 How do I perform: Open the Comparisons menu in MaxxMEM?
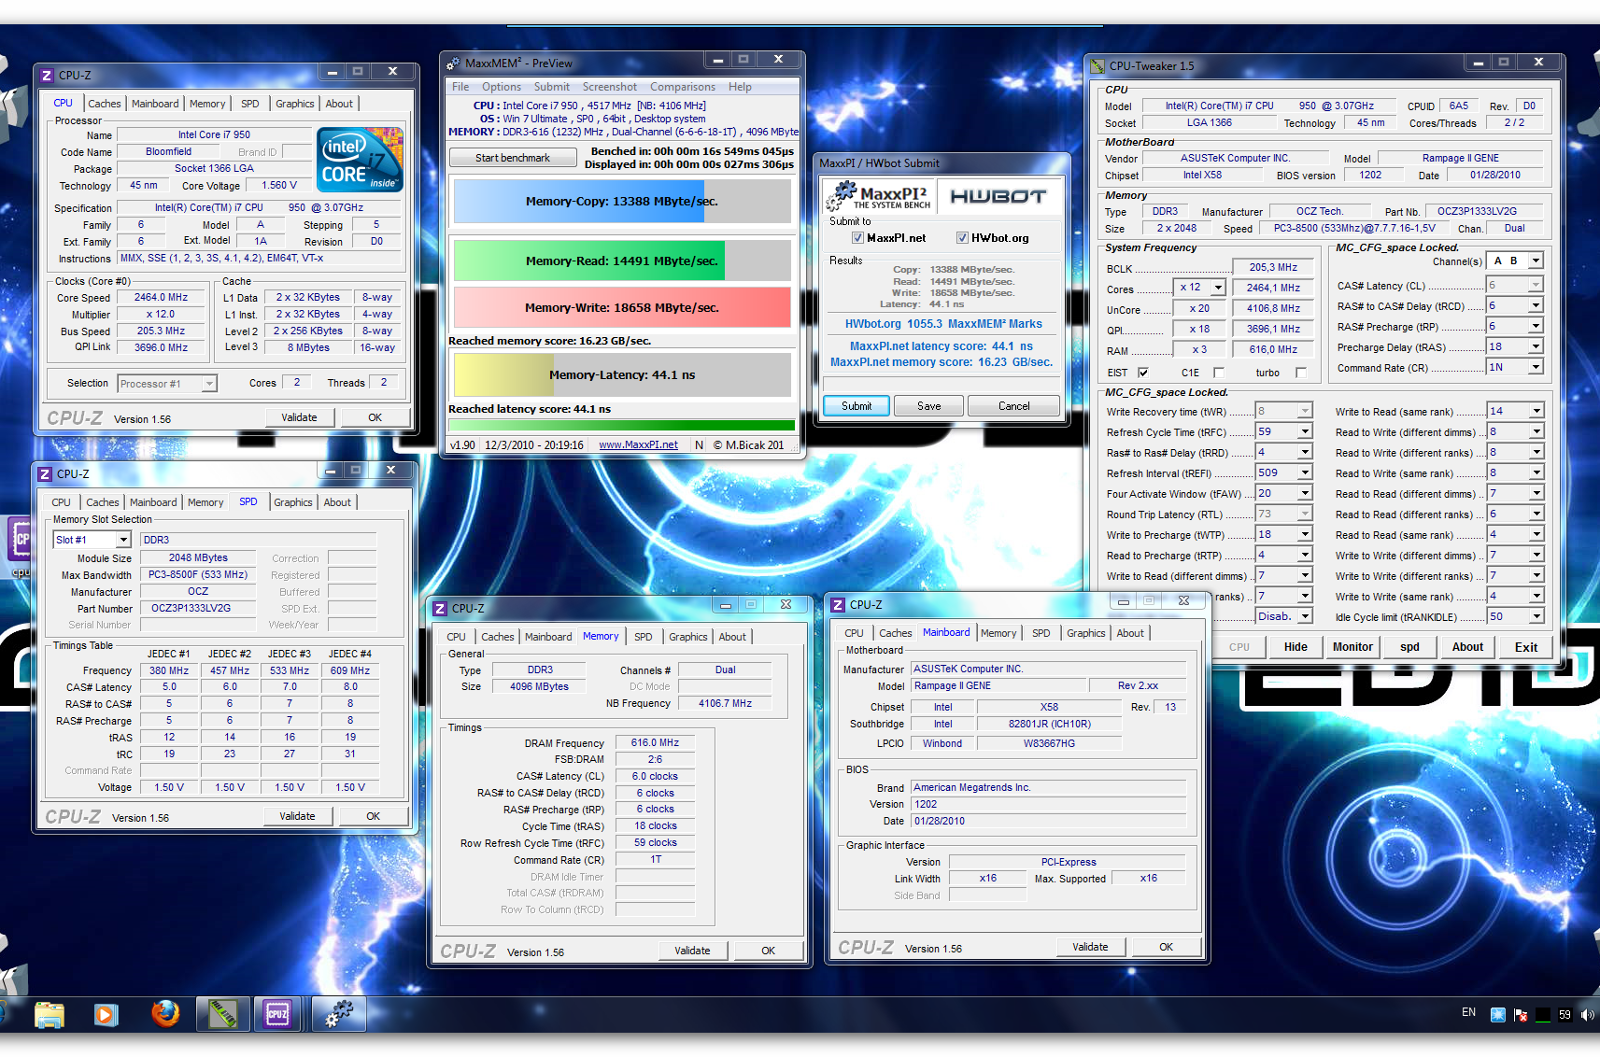682,87
